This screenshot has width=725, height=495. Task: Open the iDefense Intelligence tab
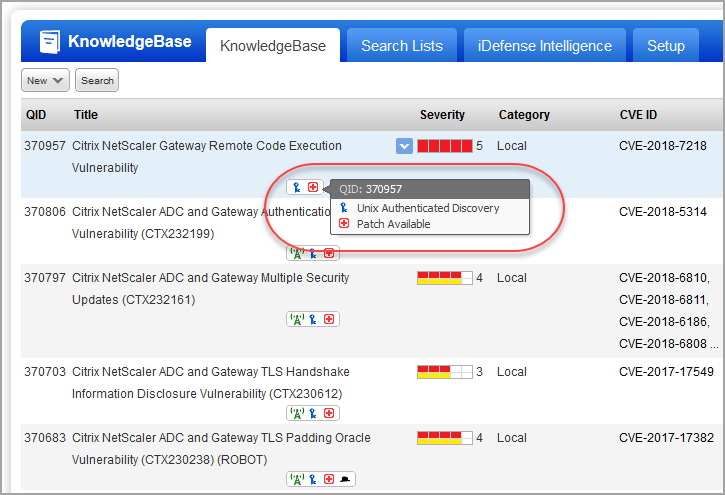pos(545,45)
